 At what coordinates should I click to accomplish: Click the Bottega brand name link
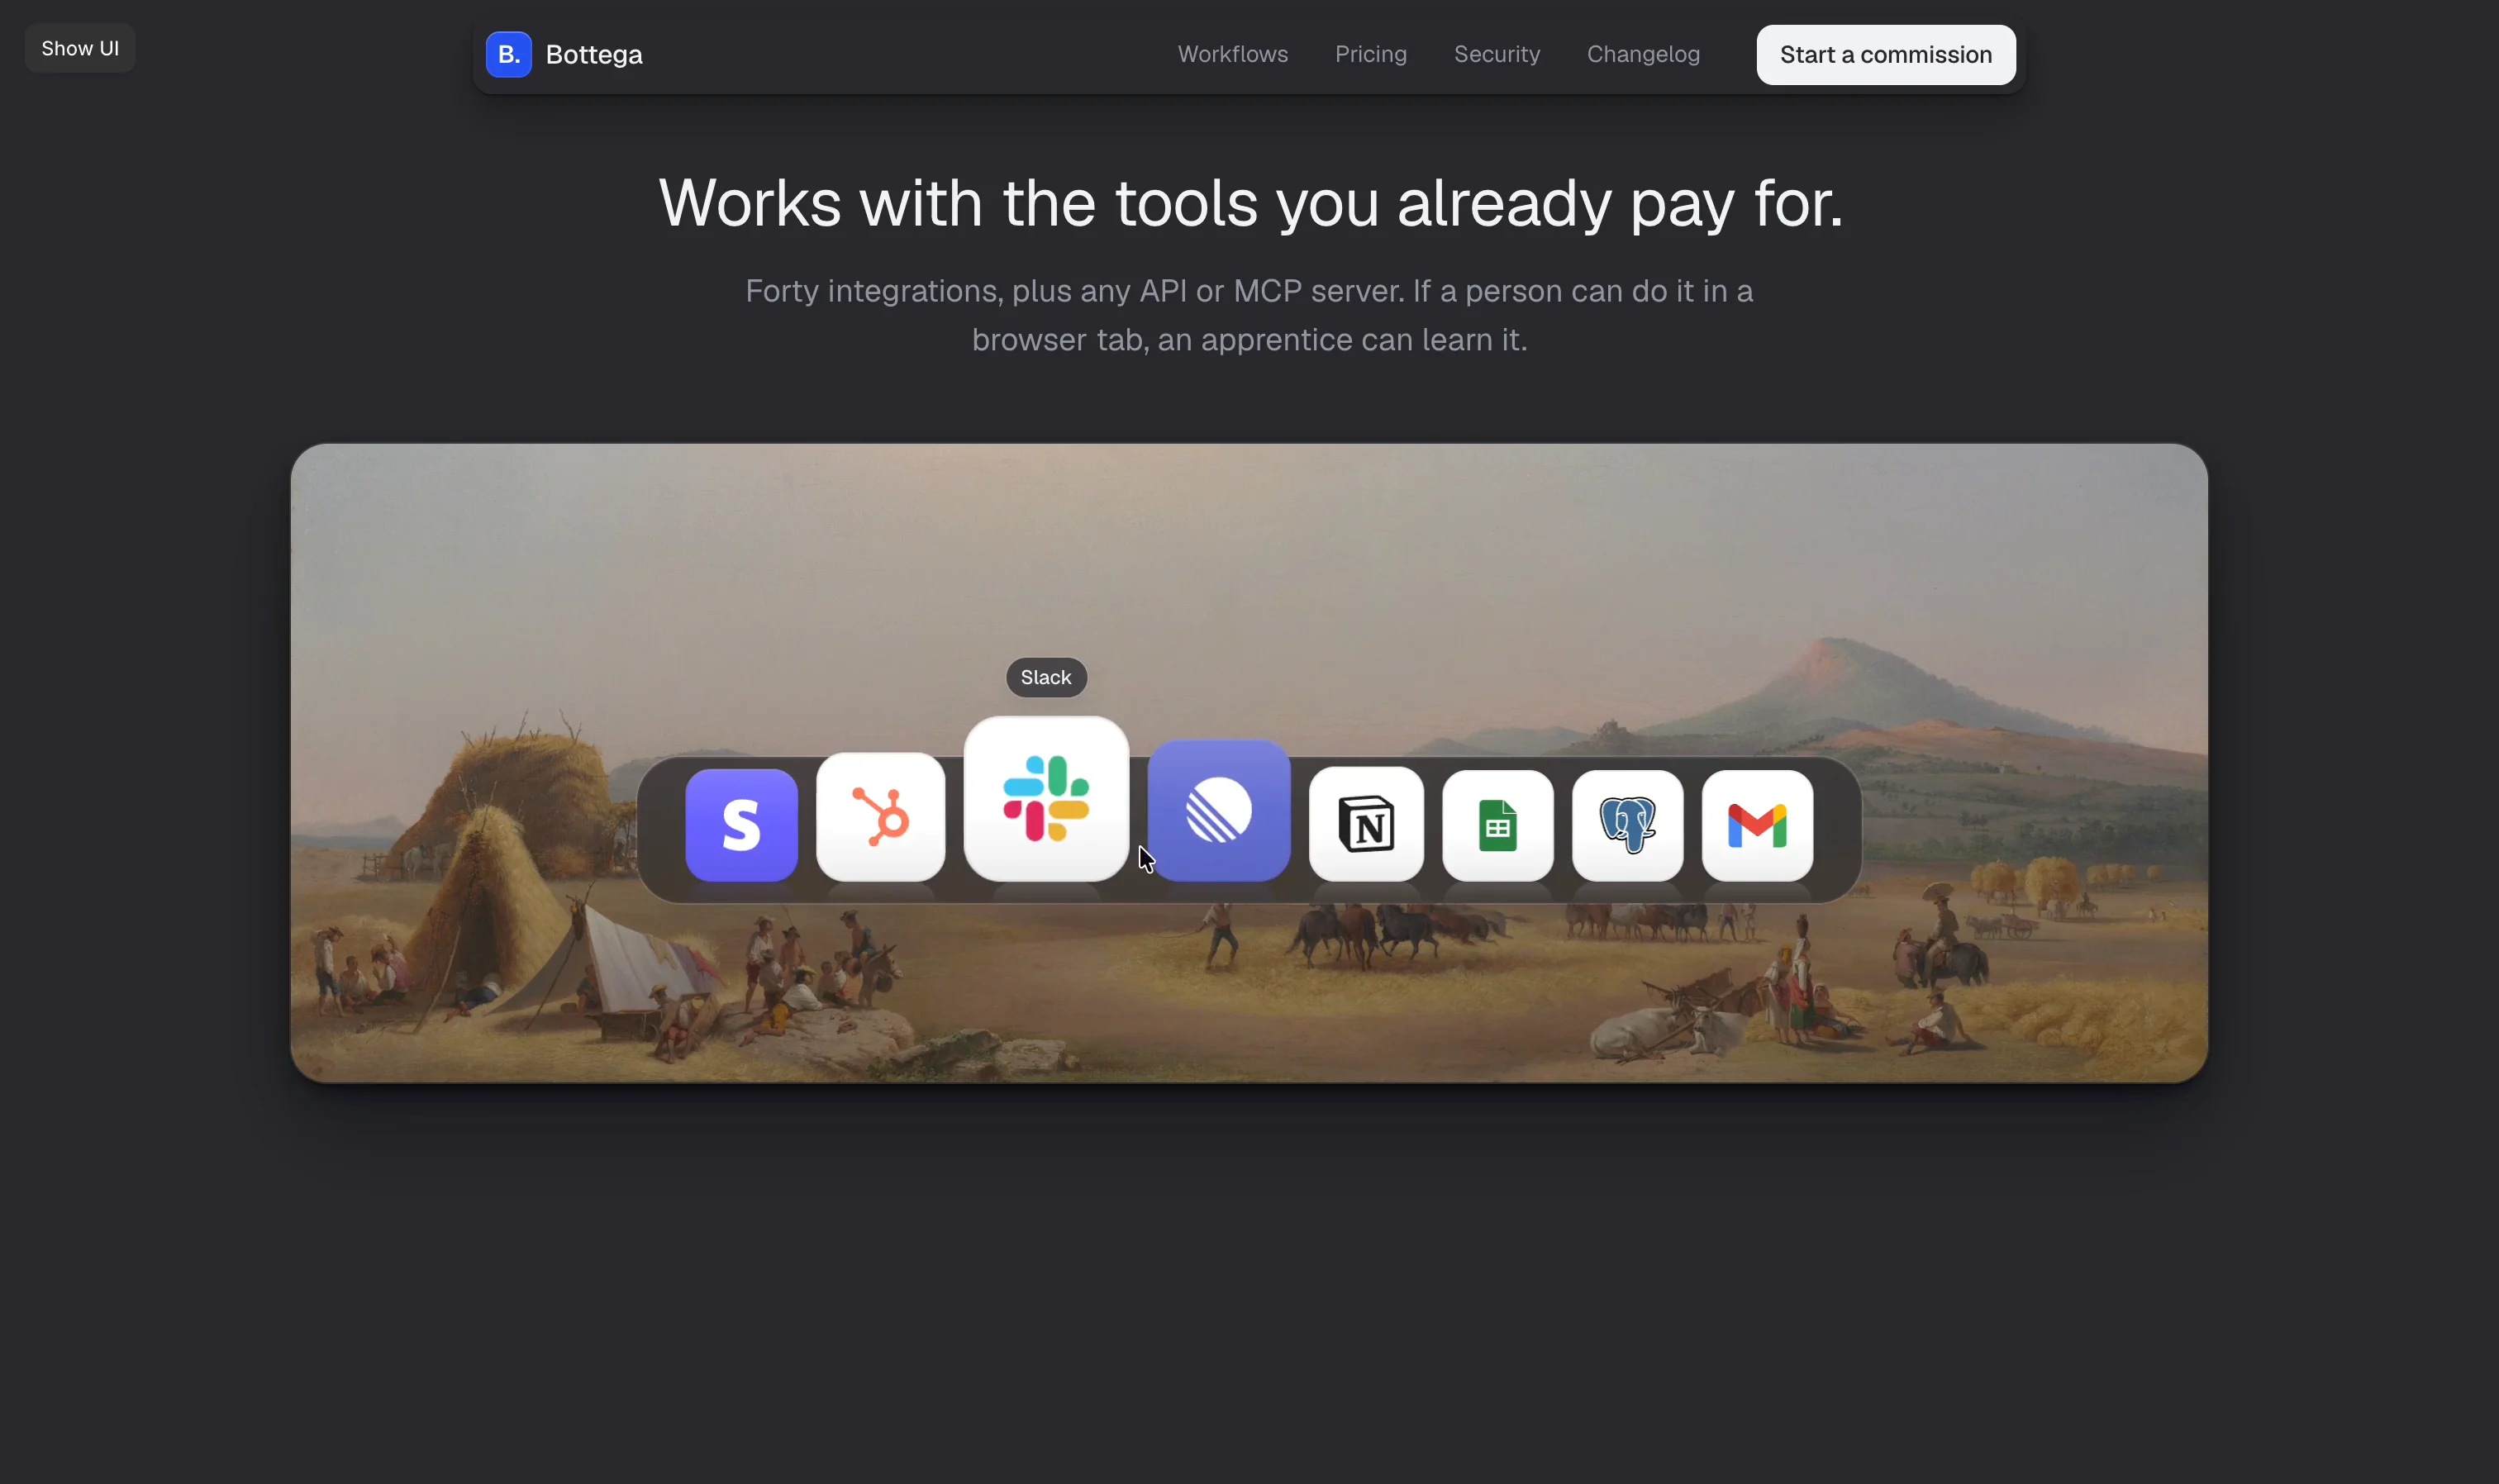(594, 55)
